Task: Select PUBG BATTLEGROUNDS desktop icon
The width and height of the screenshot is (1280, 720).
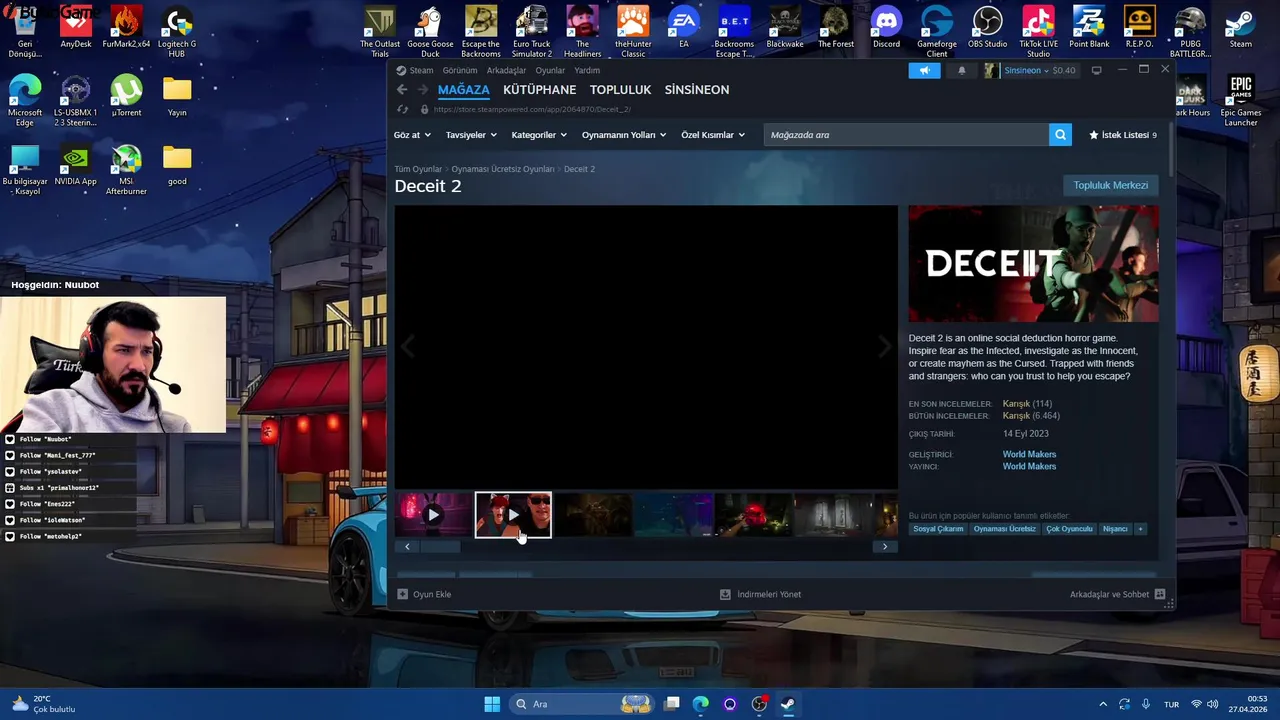Action: 1190,32
